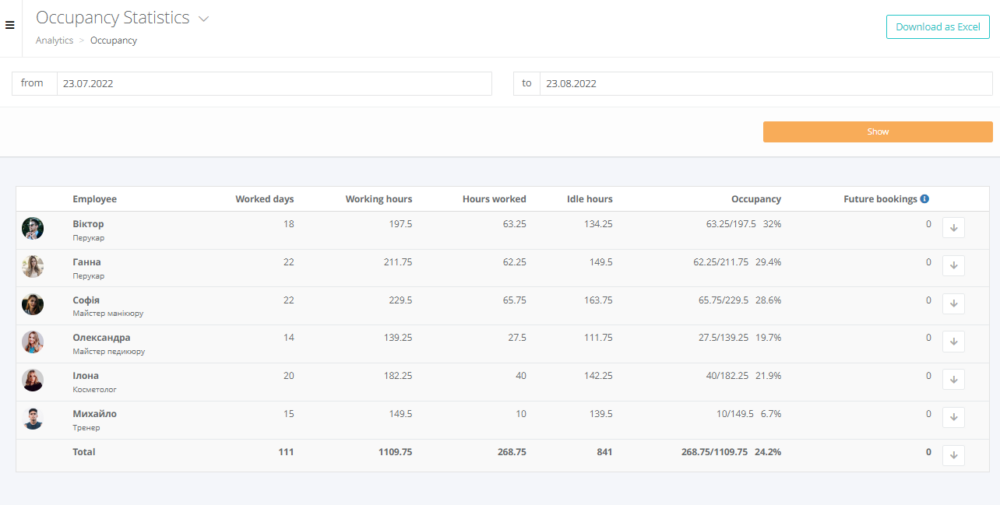The height and width of the screenshot is (505, 1000).
Task: Click the download arrow for Софія
Action: 953,304
